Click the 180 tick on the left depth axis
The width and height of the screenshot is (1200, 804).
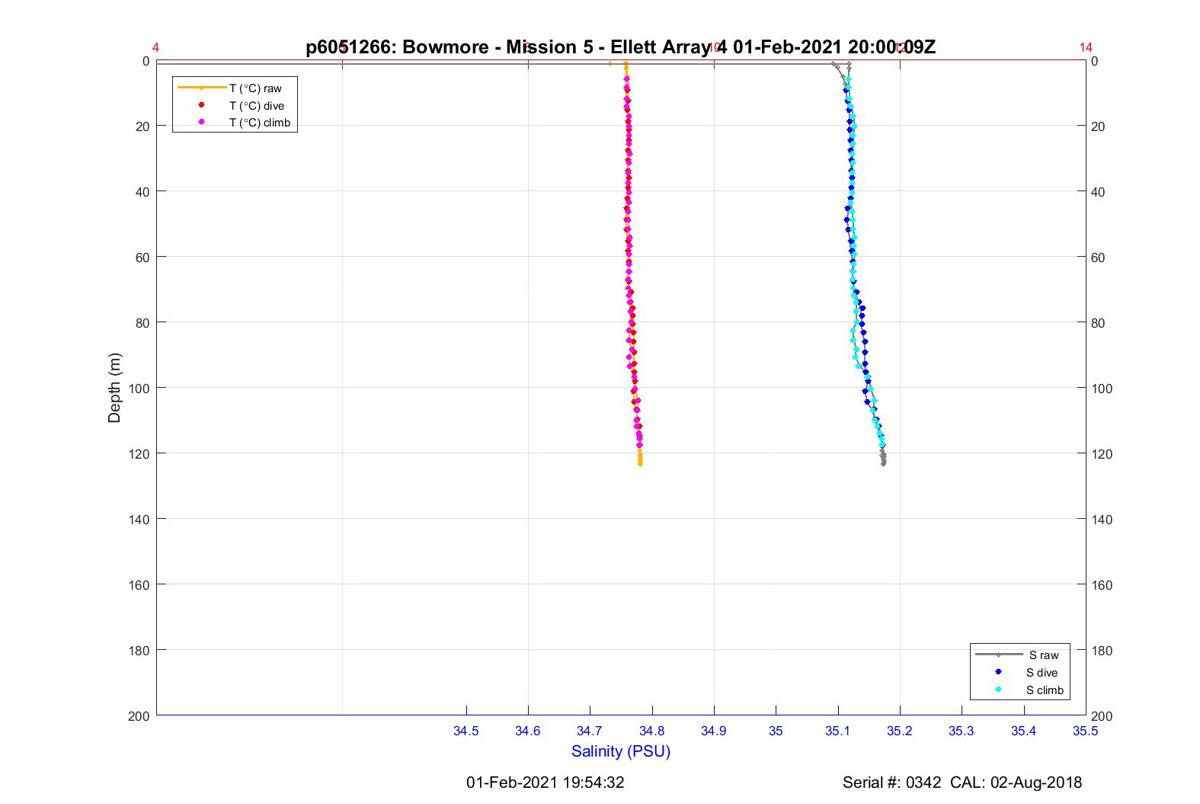pyautogui.click(x=140, y=650)
